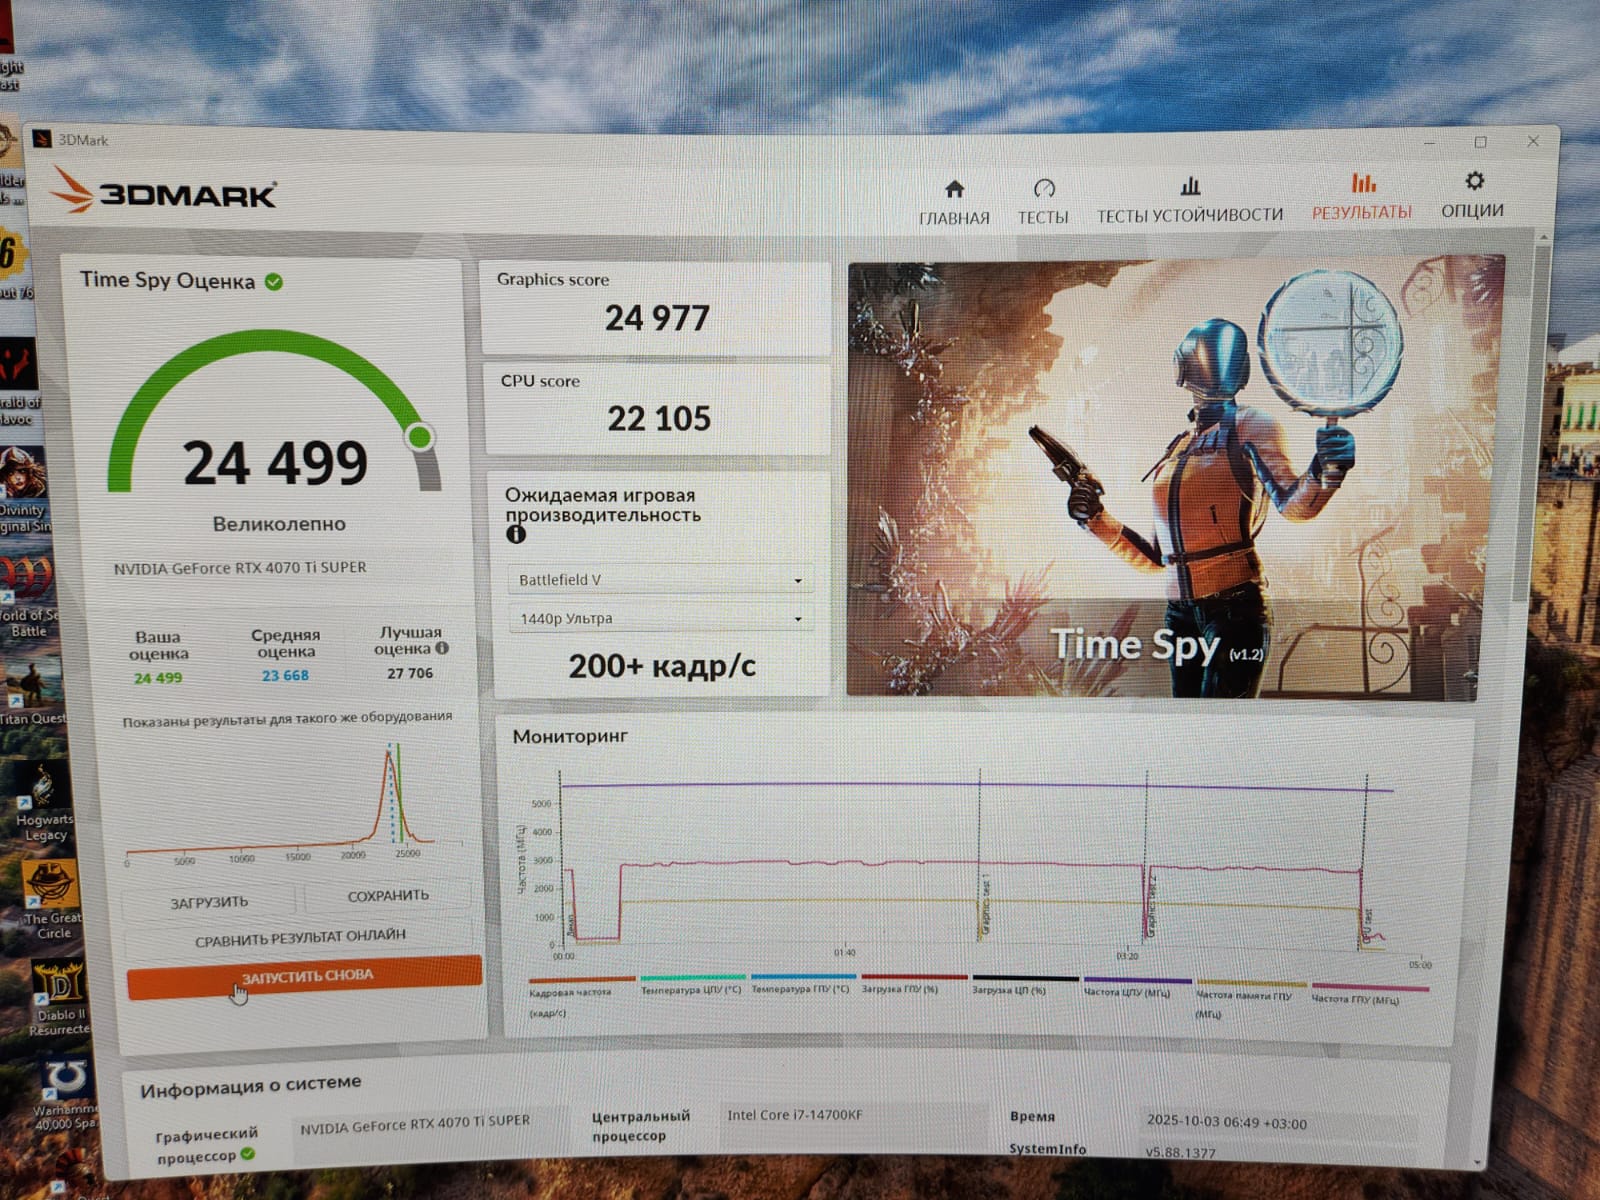Click the green score gauge indicator knob
1600x1200 pixels.
420,437
